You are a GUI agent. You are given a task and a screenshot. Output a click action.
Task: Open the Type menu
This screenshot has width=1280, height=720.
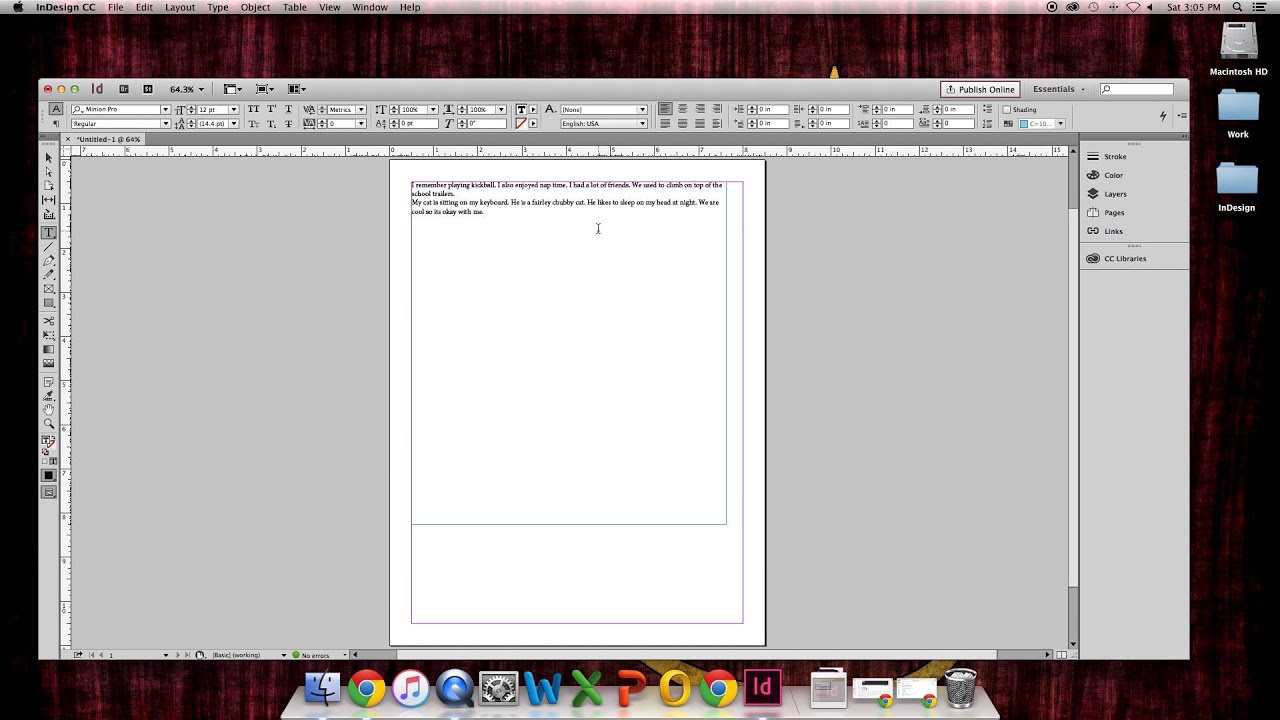click(x=218, y=7)
